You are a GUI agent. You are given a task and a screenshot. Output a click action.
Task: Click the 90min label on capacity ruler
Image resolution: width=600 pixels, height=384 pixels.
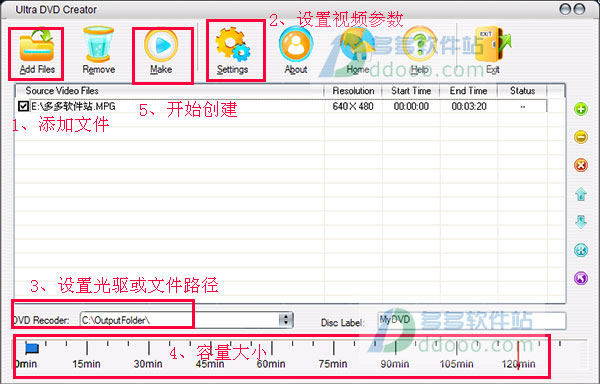pos(395,364)
